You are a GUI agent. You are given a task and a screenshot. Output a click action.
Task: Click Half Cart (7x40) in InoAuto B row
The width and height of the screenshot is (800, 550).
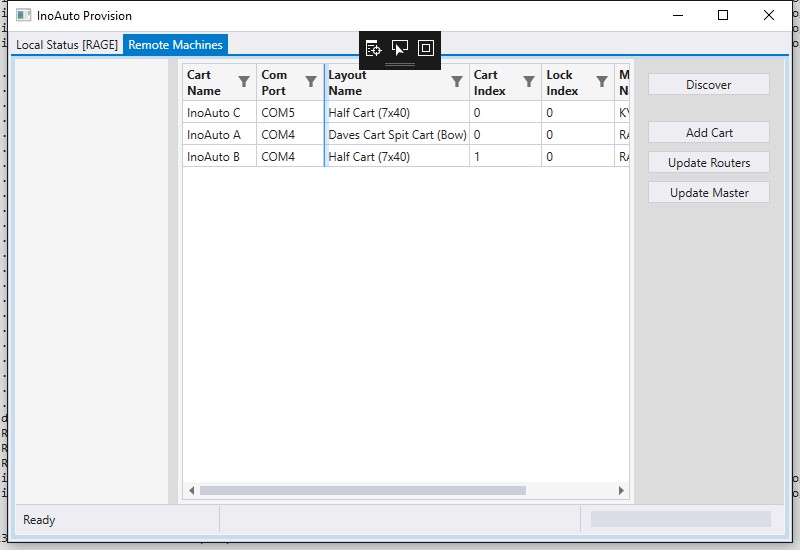(397, 157)
